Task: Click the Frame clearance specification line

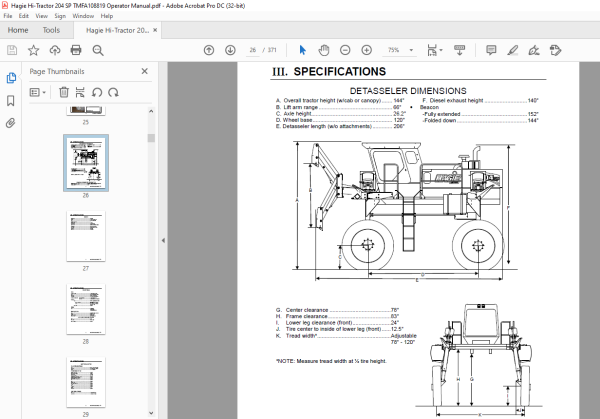Action: coord(337,316)
